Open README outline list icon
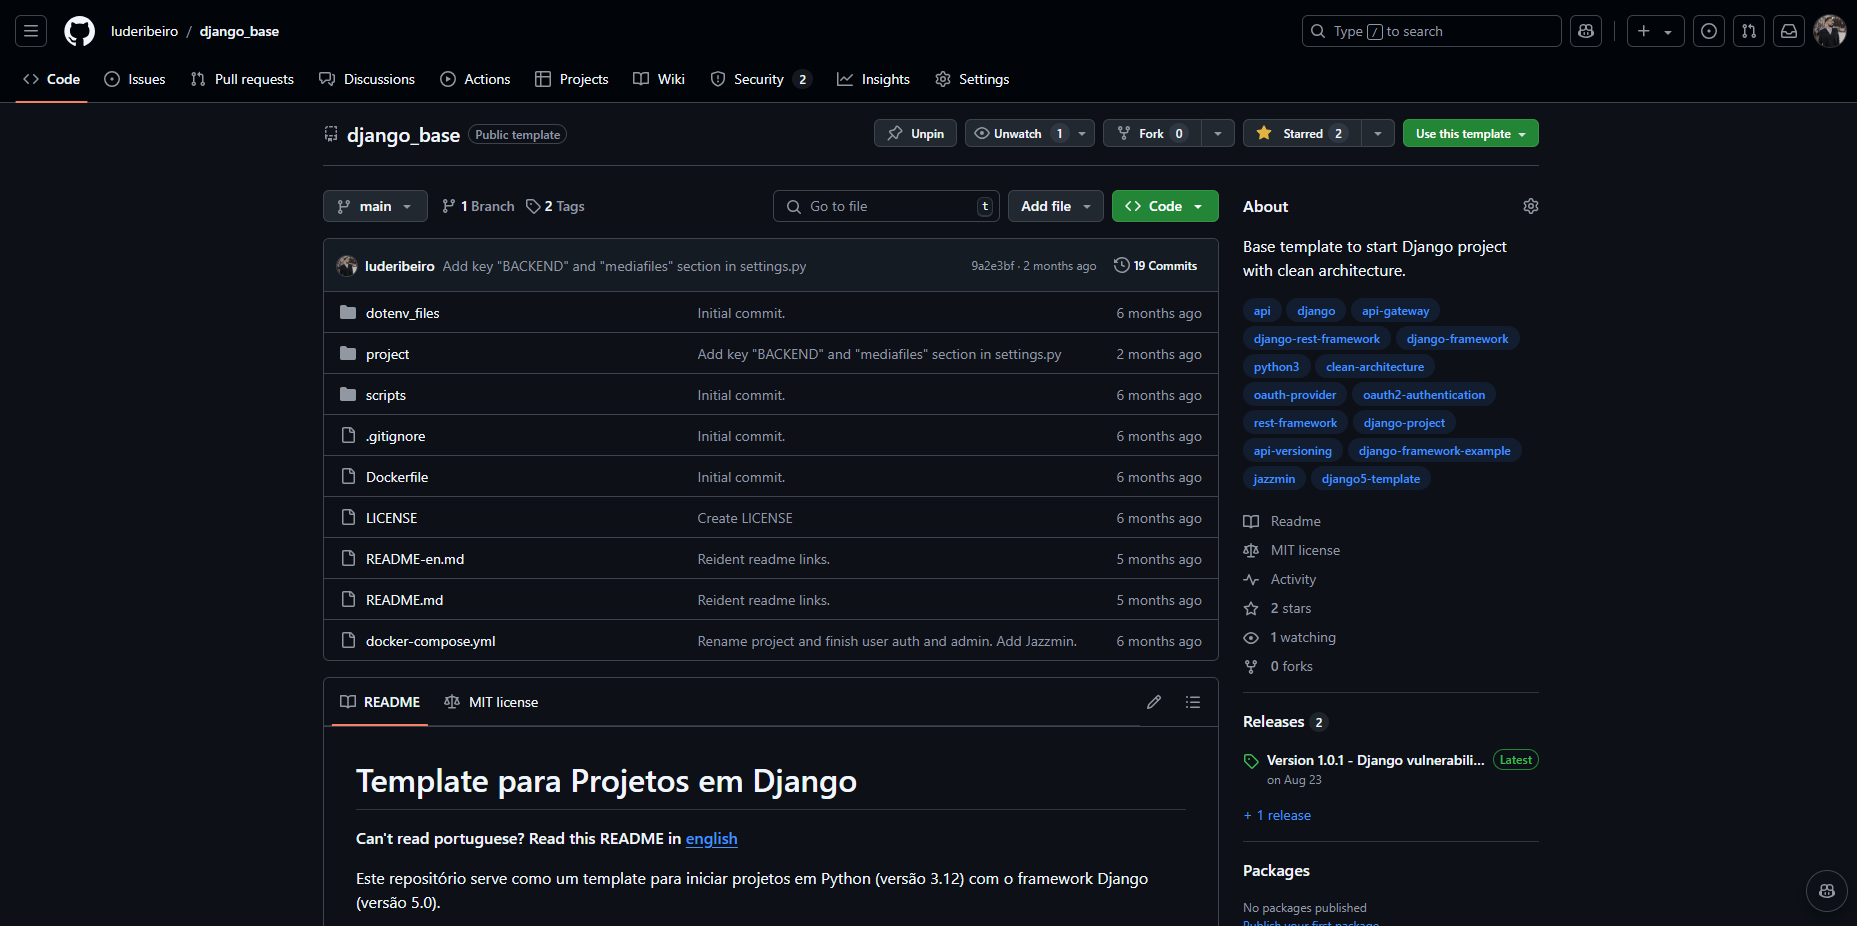 pos(1193,702)
